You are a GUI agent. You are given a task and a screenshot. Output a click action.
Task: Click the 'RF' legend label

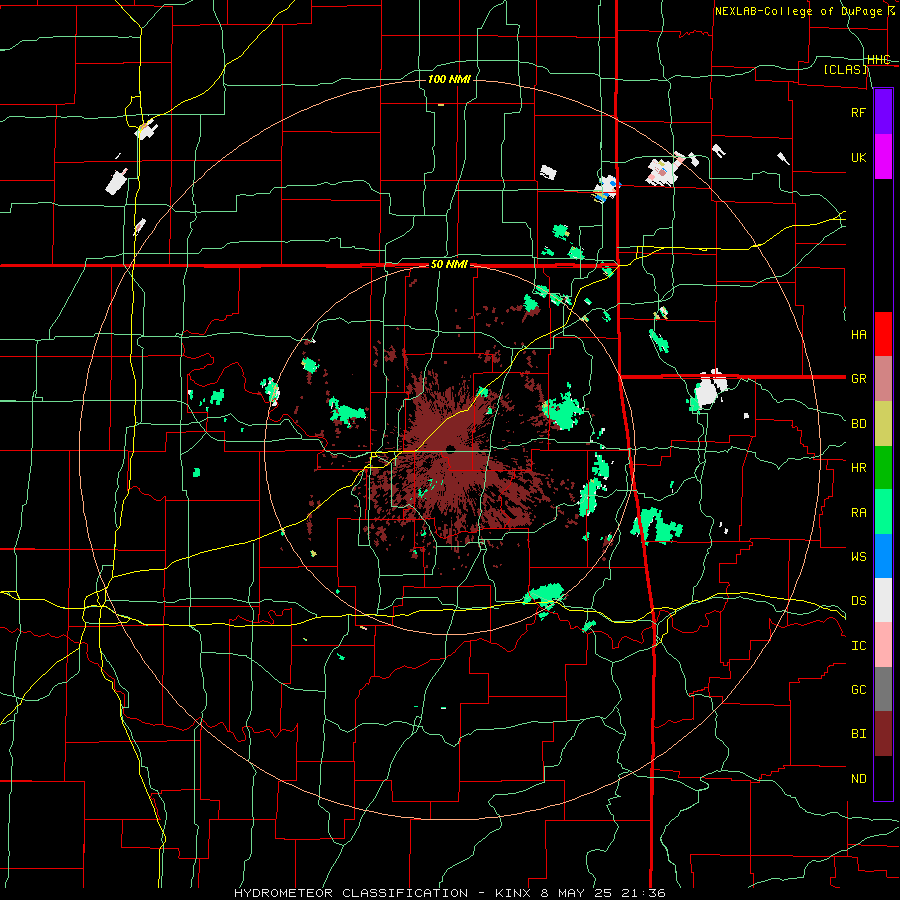click(858, 112)
